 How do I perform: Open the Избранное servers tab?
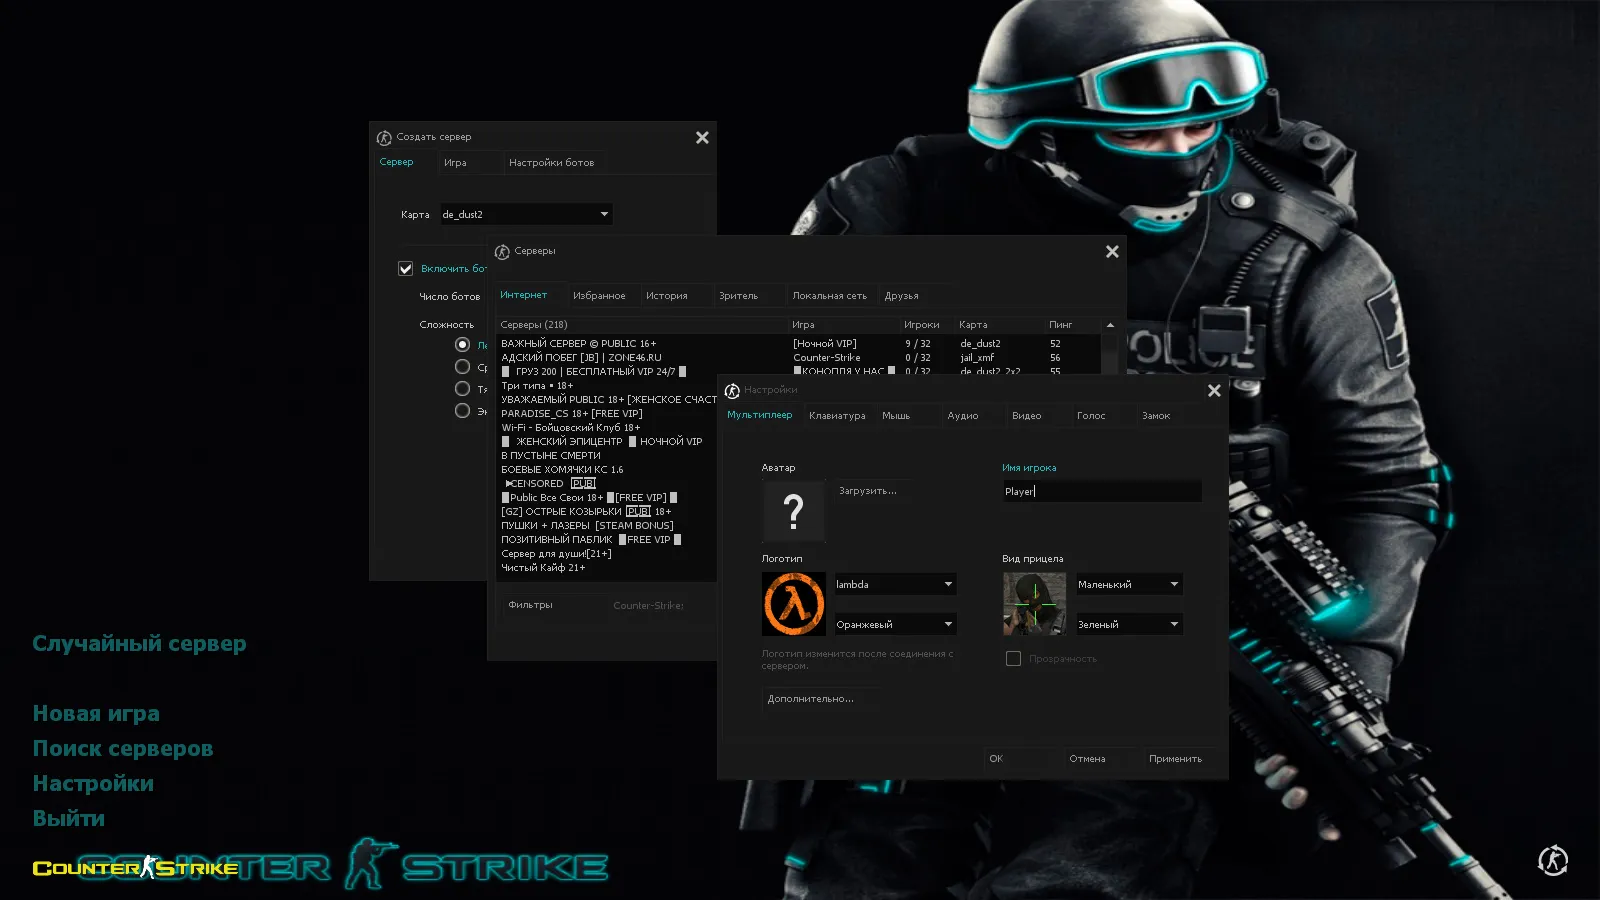pyautogui.click(x=599, y=296)
